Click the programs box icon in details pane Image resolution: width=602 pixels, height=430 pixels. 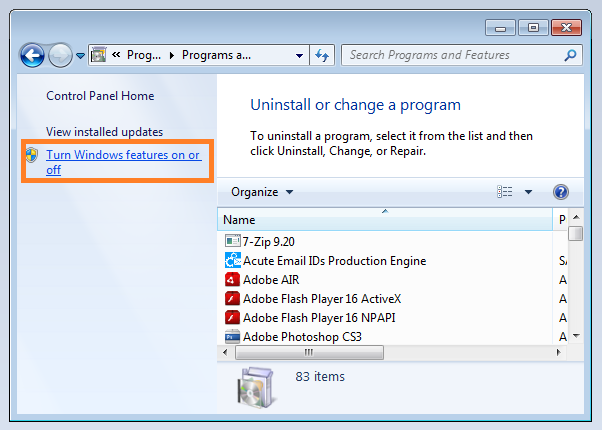[x=256, y=386]
